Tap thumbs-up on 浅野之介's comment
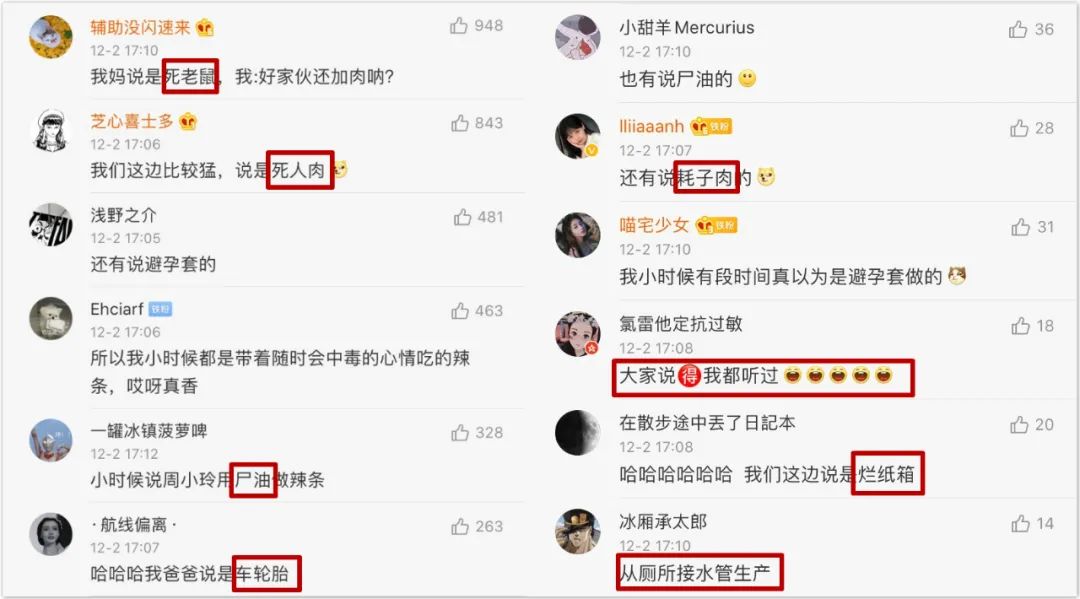The image size is (1080, 599). 462,218
